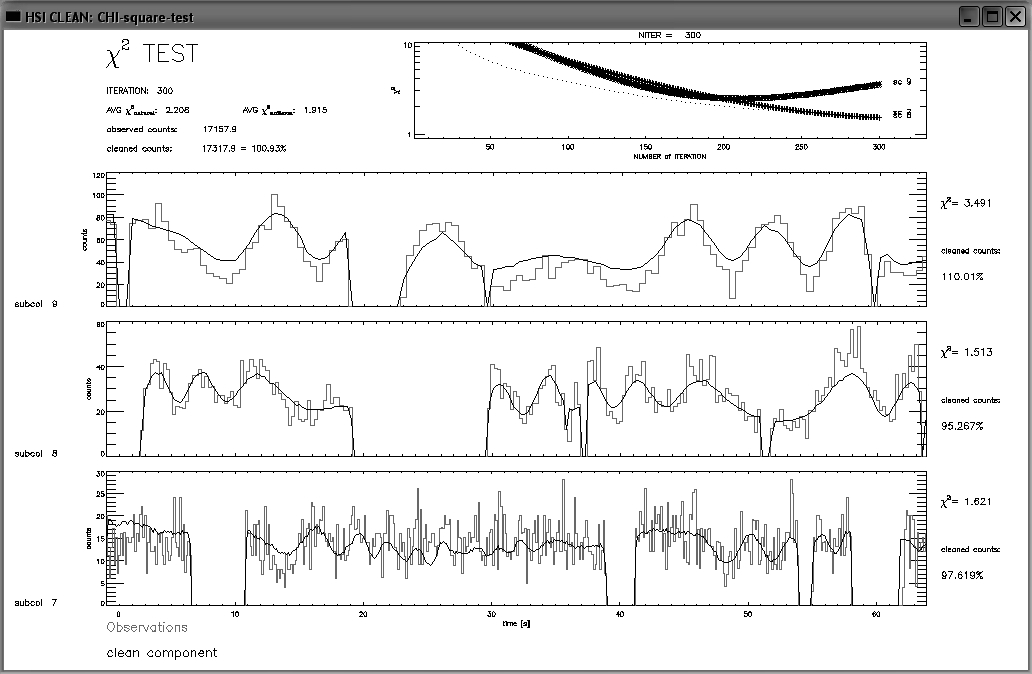Maximize the CHI-square-test window
Screen dimensions: 1032x674
tap(992, 16)
